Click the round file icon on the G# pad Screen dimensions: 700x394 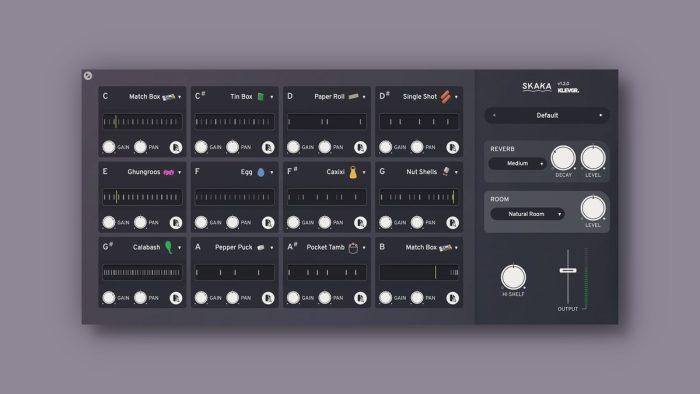point(176,298)
